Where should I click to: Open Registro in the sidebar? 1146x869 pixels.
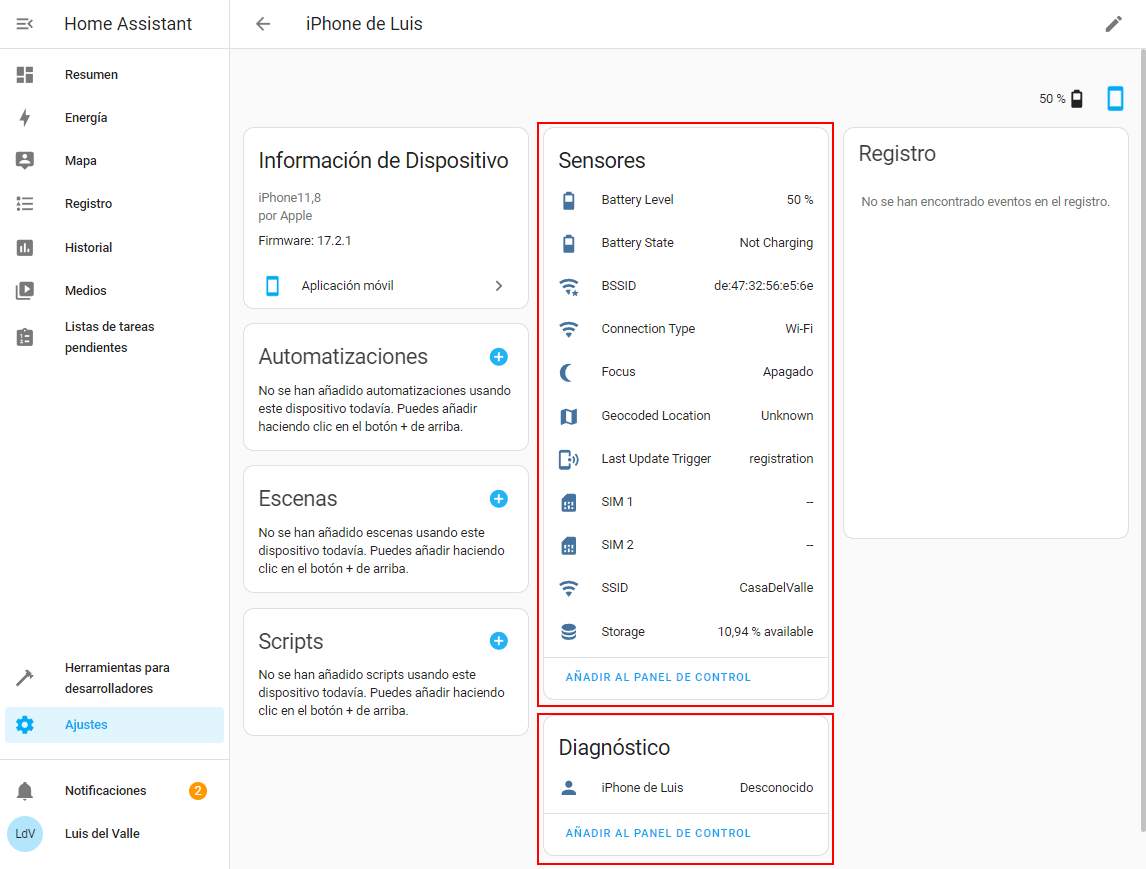click(x=114, y=204)
